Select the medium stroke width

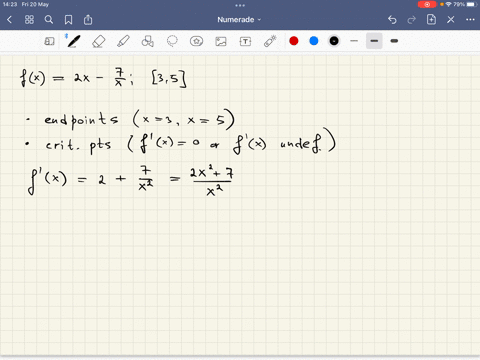[x=374, y=41]
